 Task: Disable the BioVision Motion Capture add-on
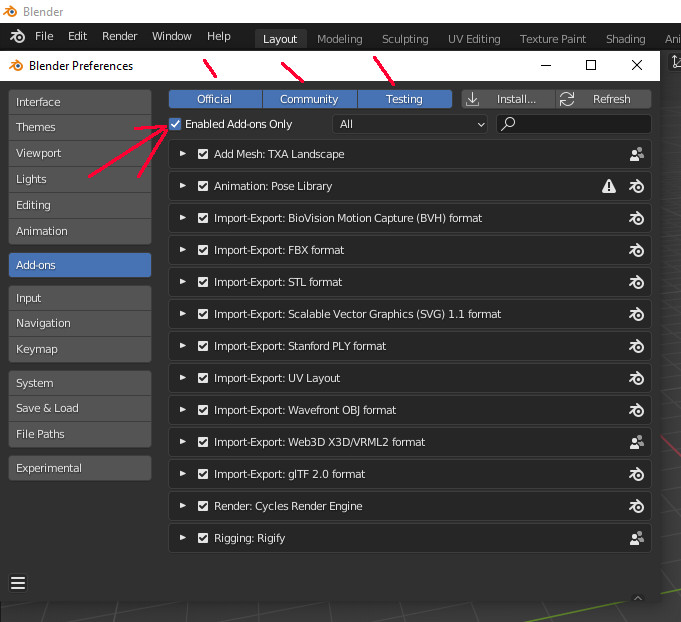[203, 218]
